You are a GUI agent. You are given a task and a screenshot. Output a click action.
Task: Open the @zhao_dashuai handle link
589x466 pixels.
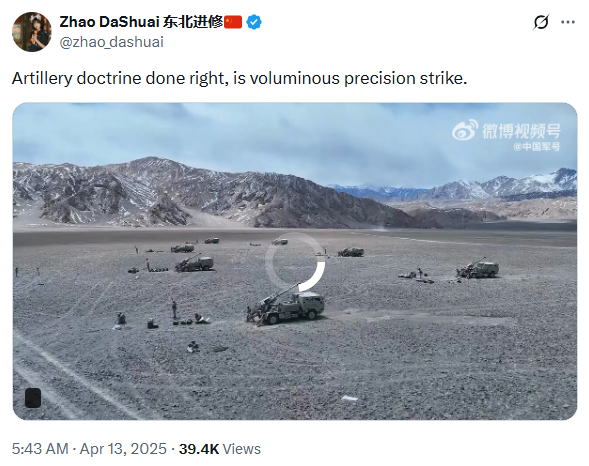[112, 42]
